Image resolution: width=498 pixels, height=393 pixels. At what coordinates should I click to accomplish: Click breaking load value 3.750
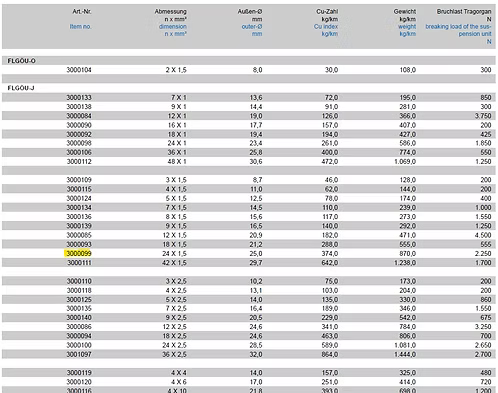pyautogui.click(x=483, y=116)
